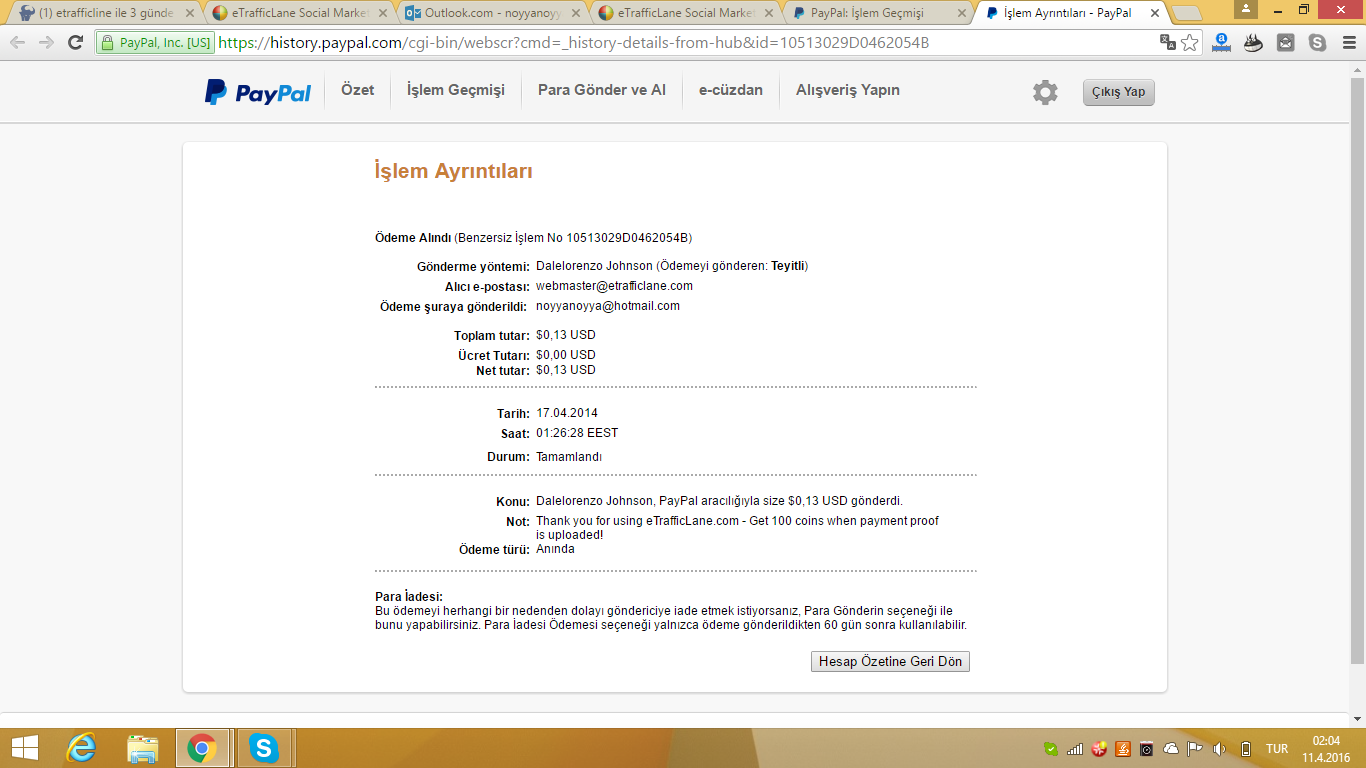Click the OneDrive cloud tray icon
The height and width of the screenshot is (768, 1366).
tap(1171, 749)
